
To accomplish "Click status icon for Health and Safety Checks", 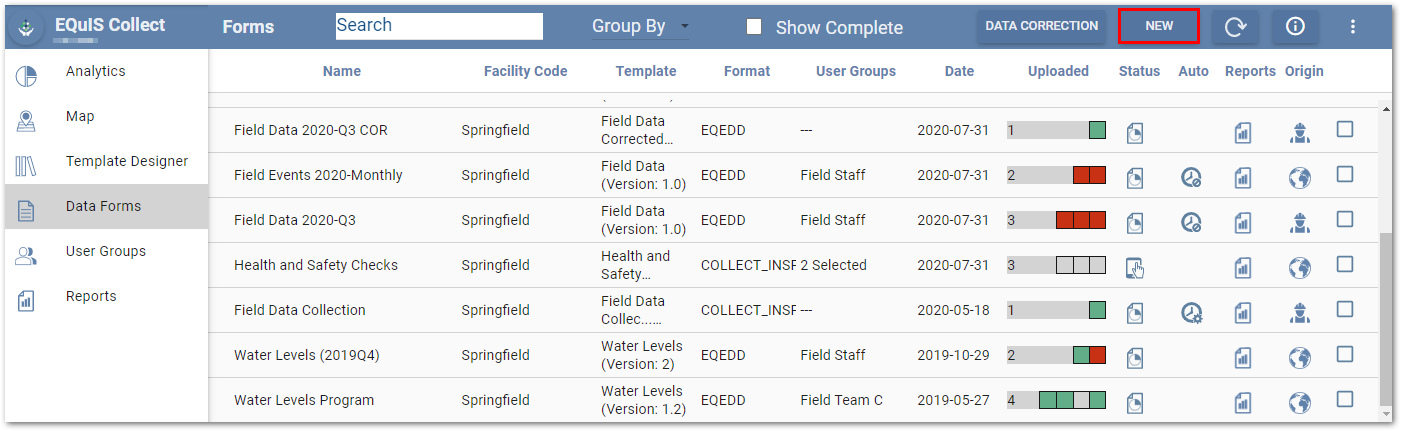I will [1135, 267].
